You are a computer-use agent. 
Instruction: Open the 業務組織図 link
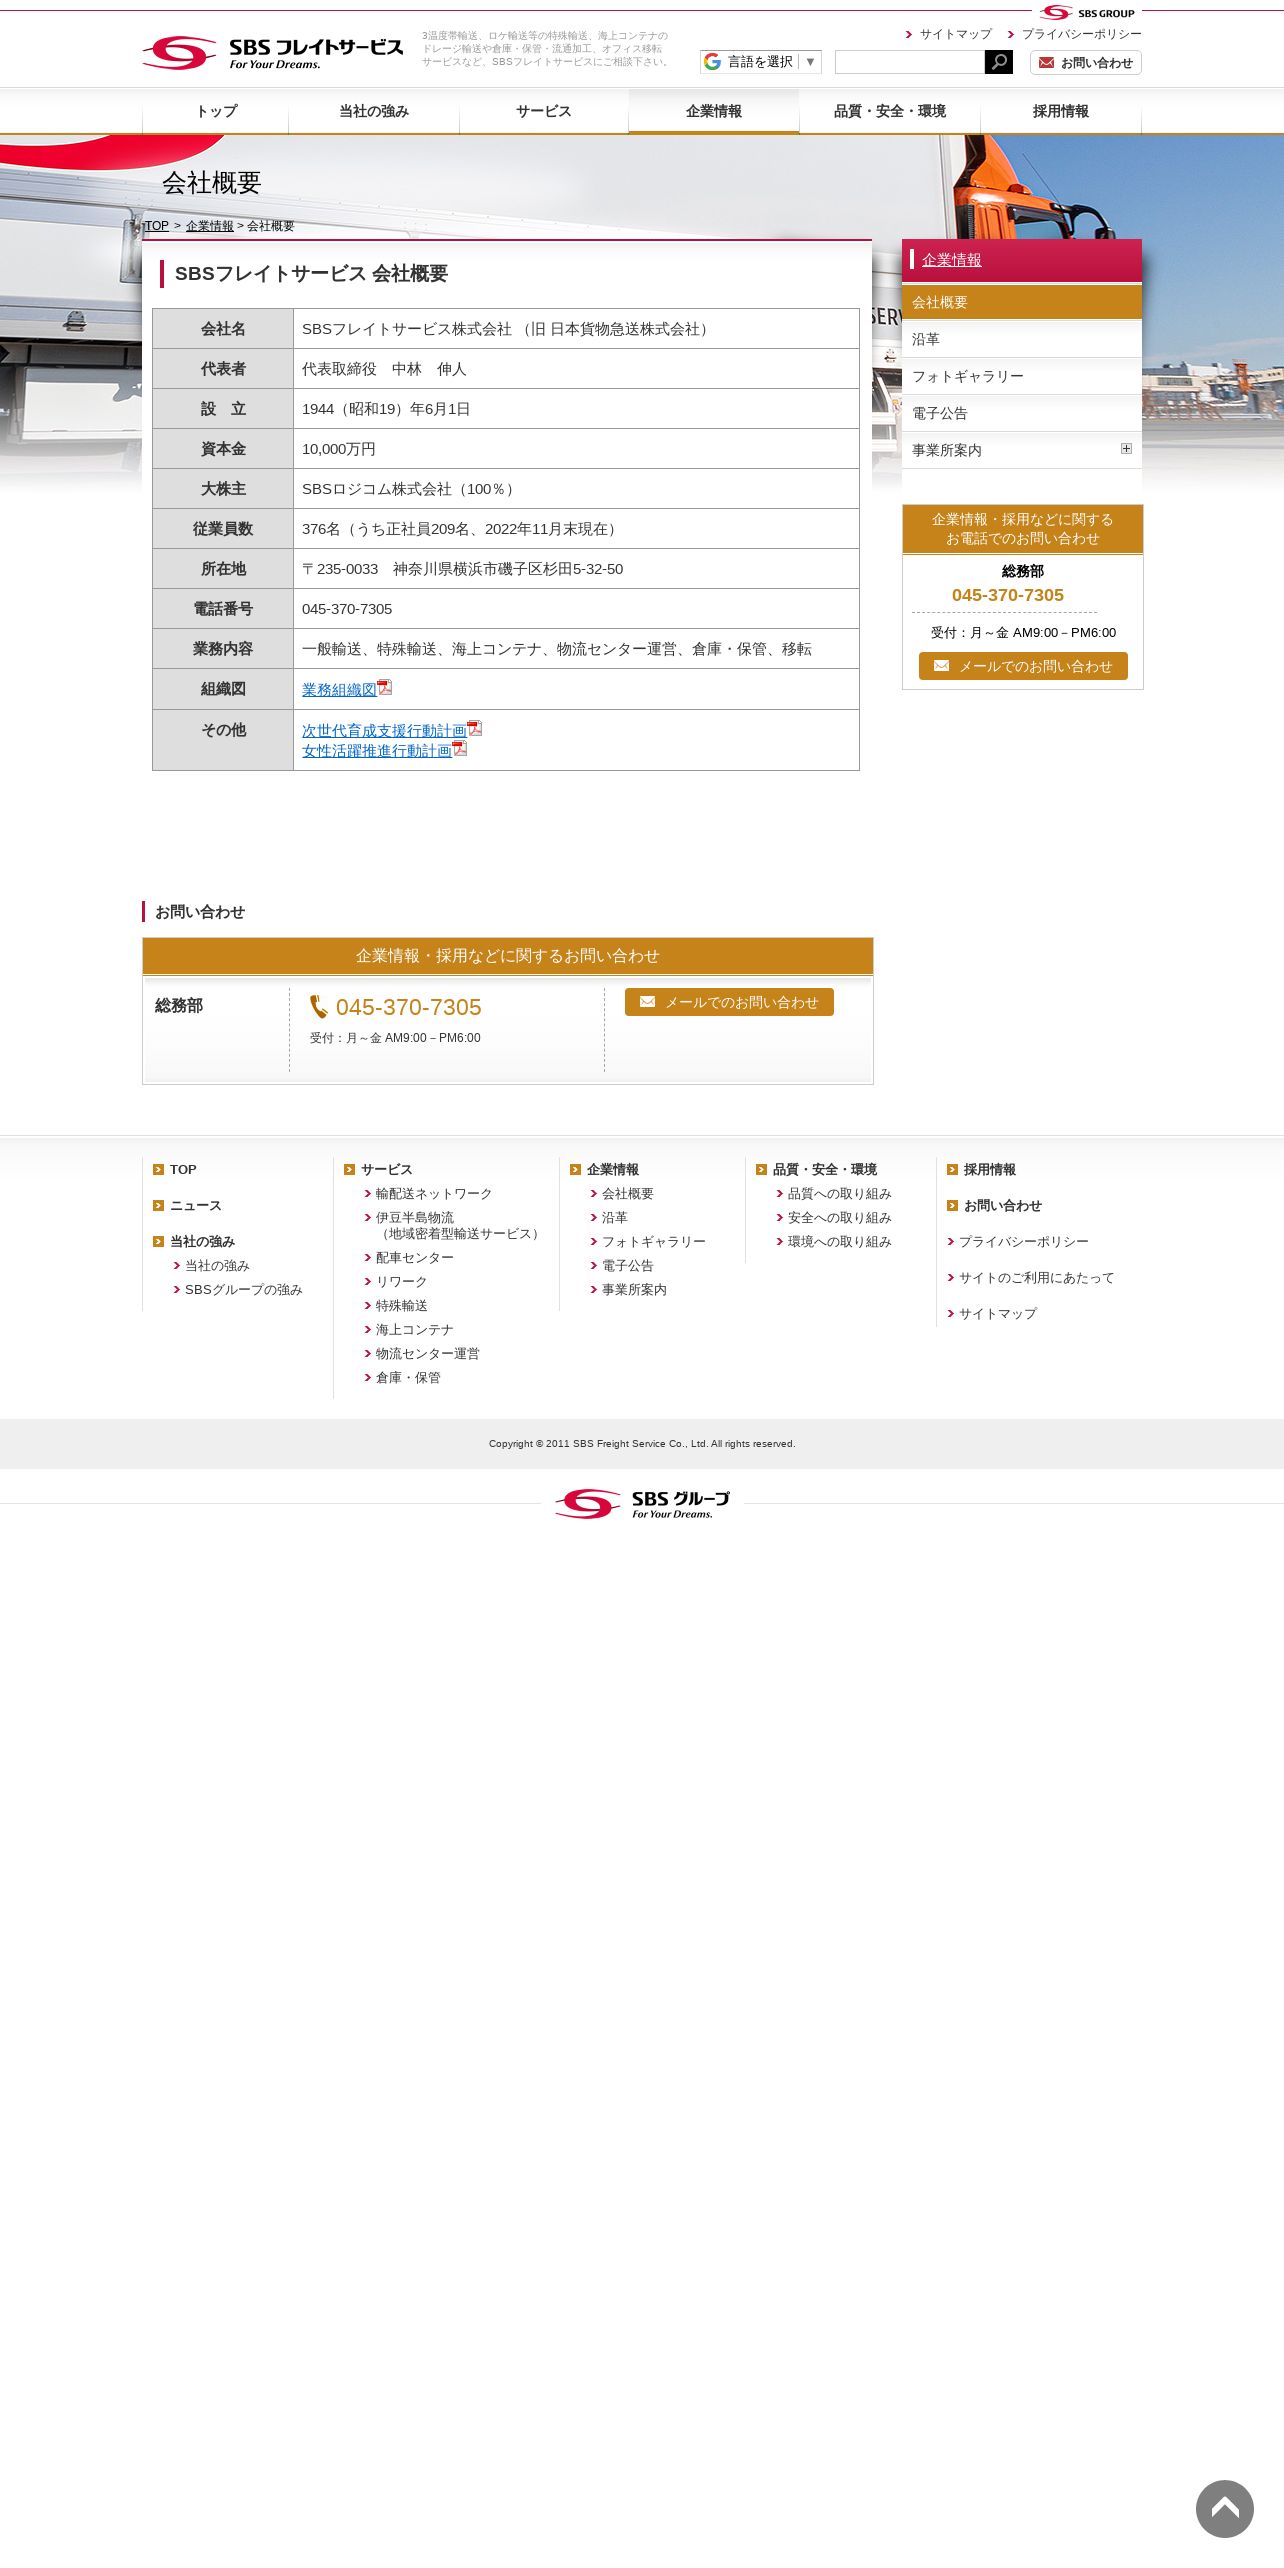point(339,690)
